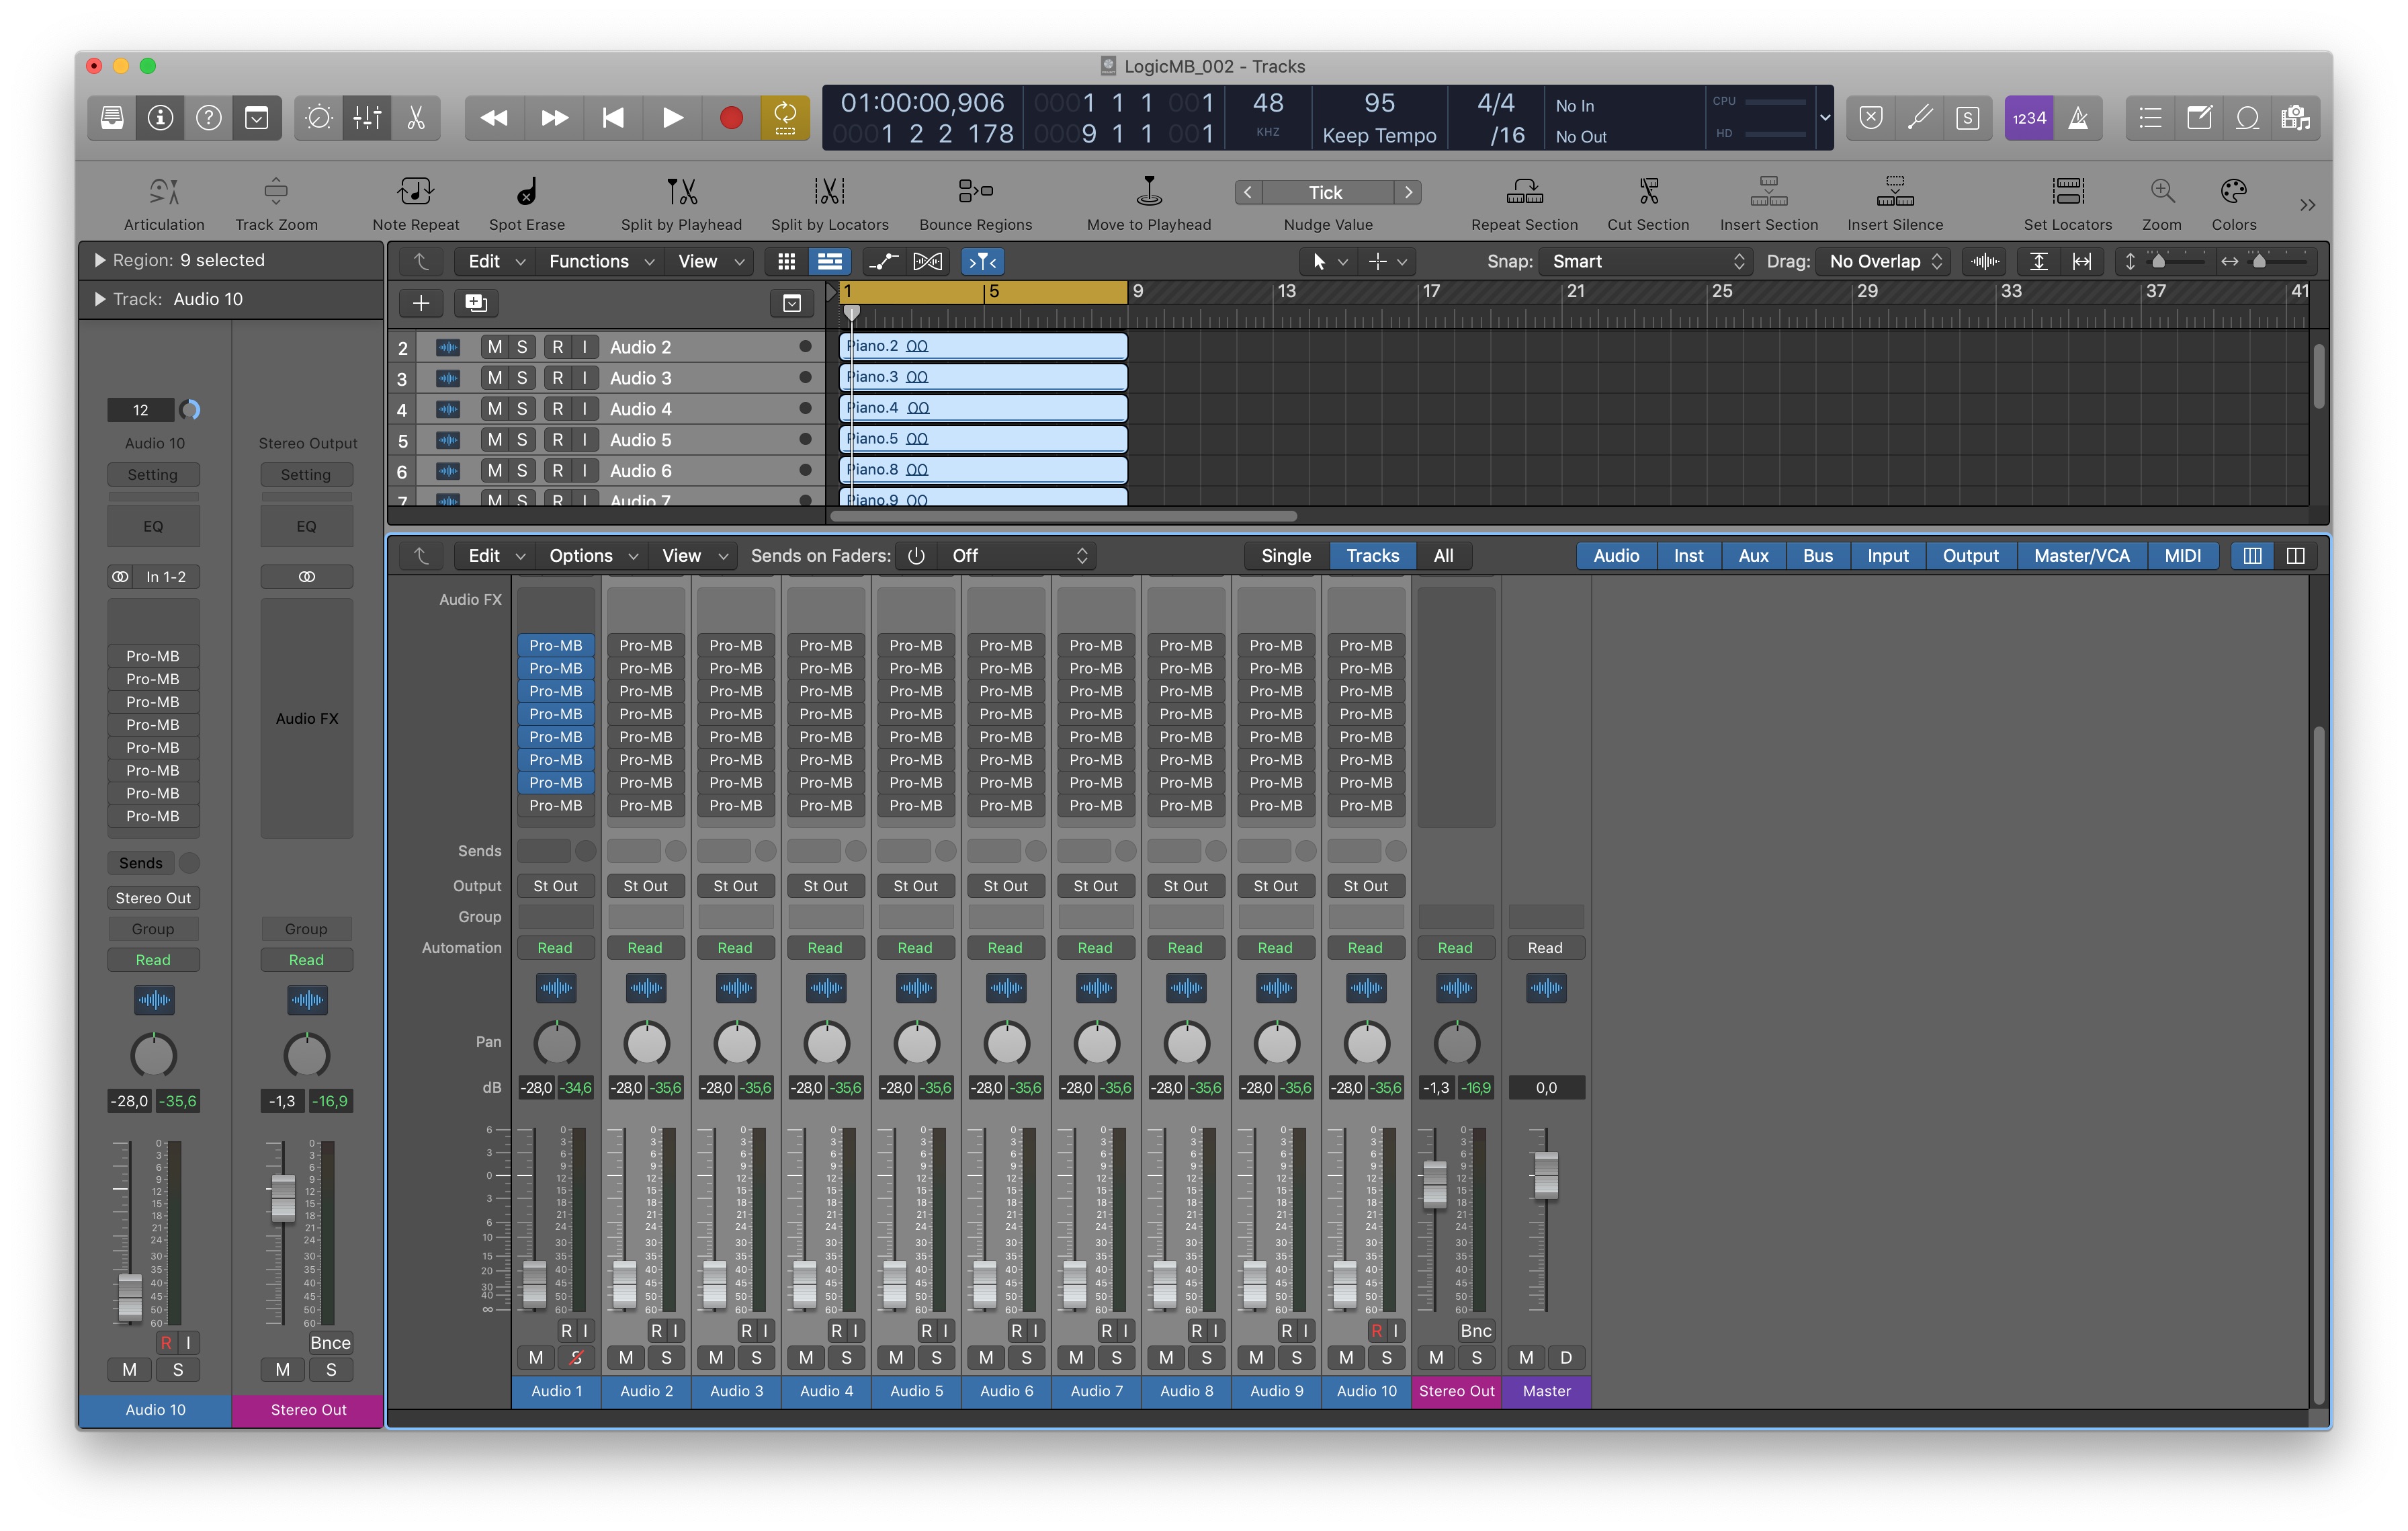Screen dimensions: 2408x1531
Task: Open the Drag No Overlap dropdown
Action: (1883, 262)
